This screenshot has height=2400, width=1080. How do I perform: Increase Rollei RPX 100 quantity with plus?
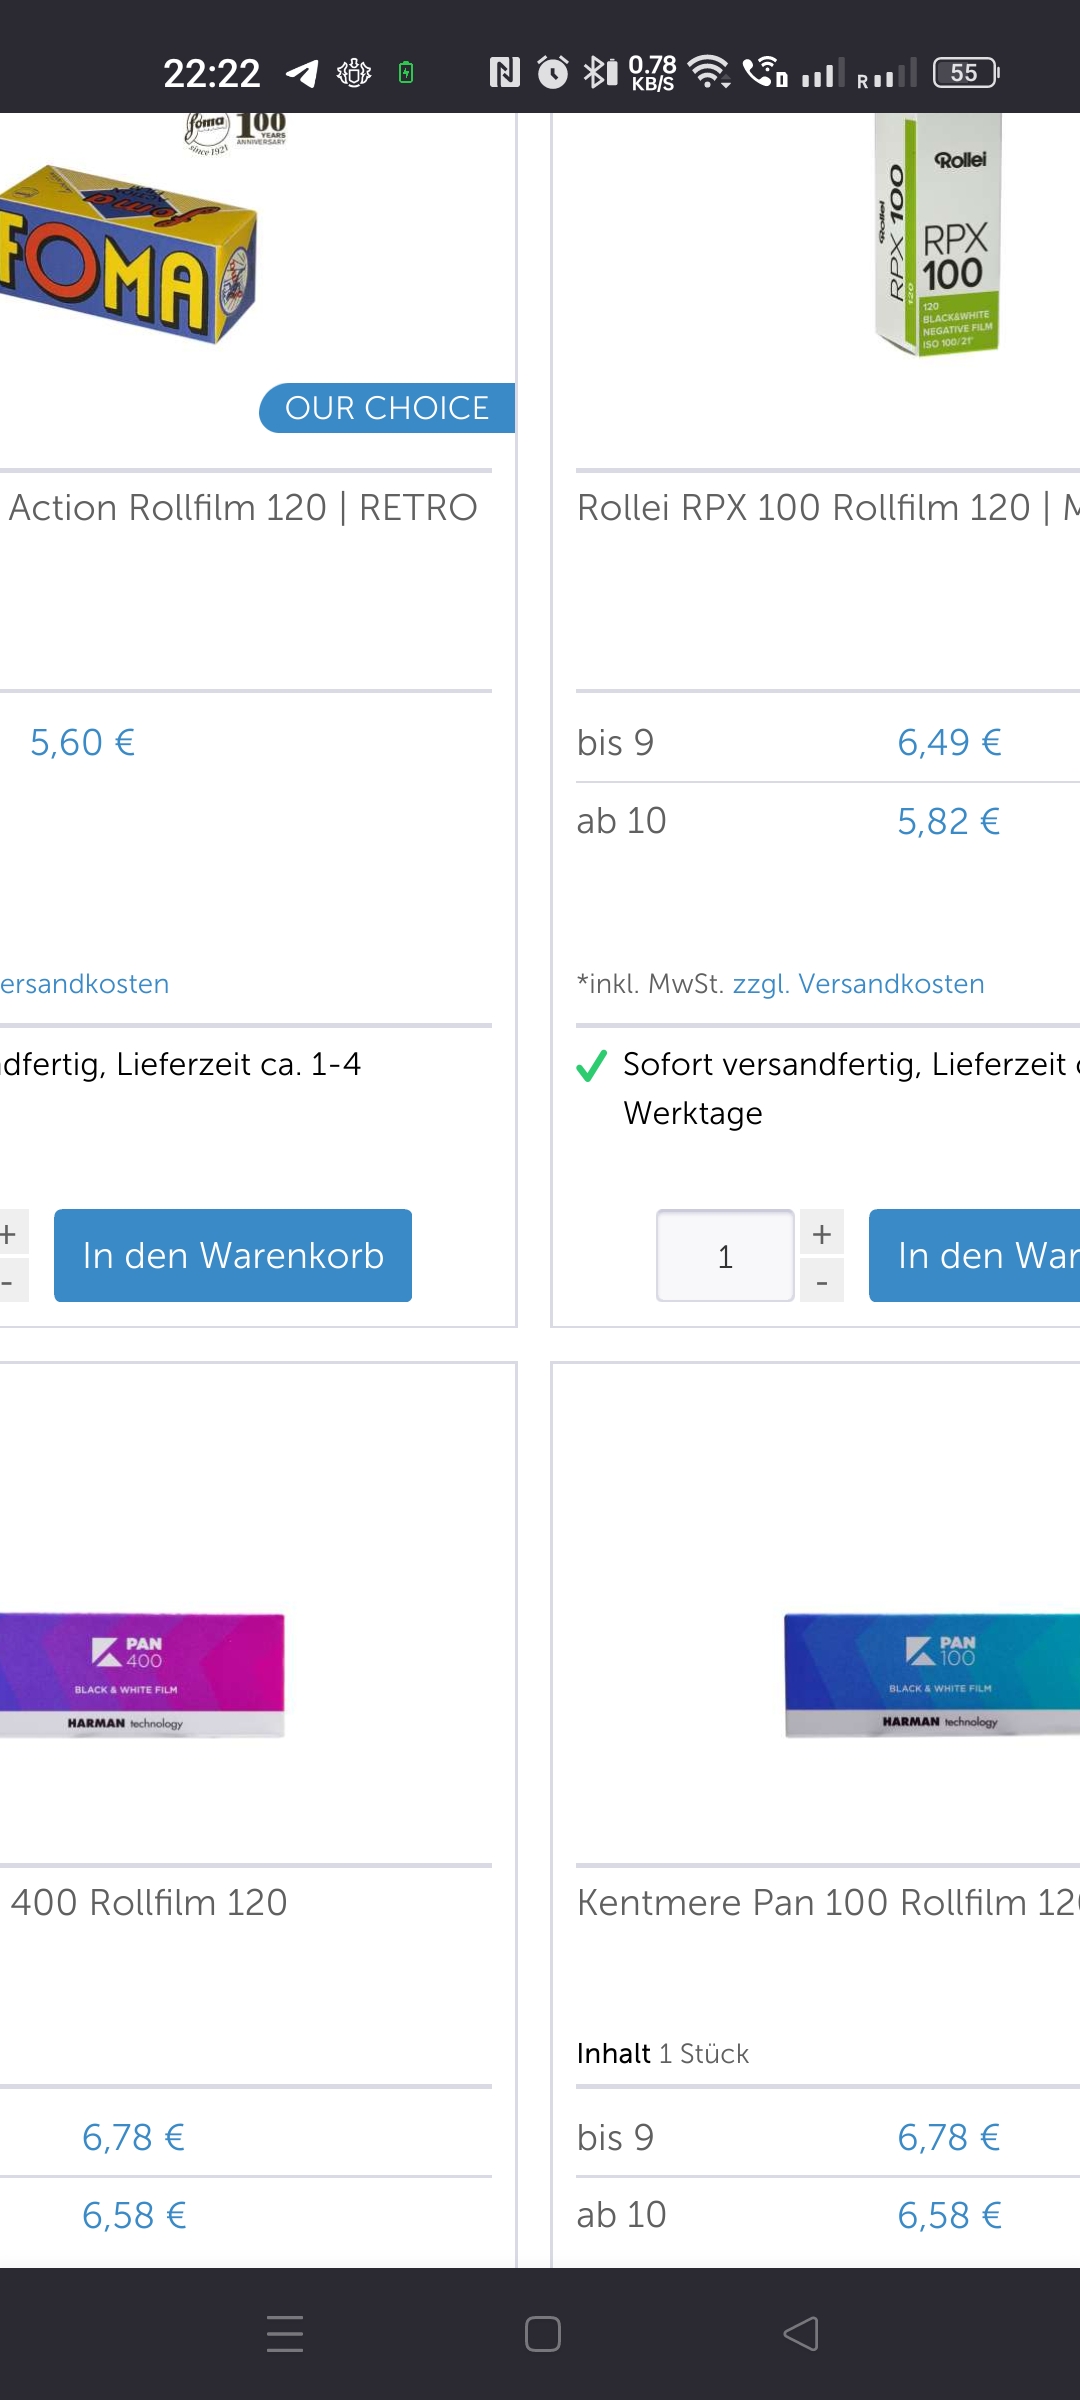822,1233
